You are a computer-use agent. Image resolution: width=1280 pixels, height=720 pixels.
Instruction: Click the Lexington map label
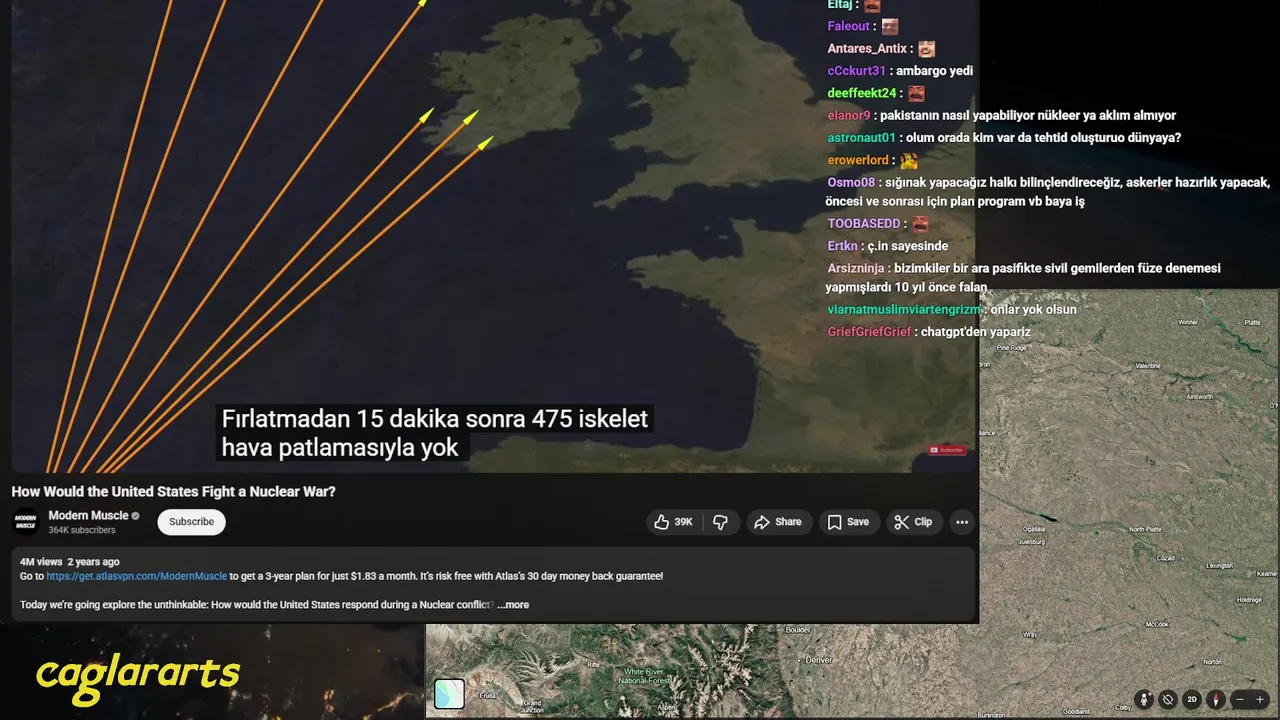point(1220,565)
